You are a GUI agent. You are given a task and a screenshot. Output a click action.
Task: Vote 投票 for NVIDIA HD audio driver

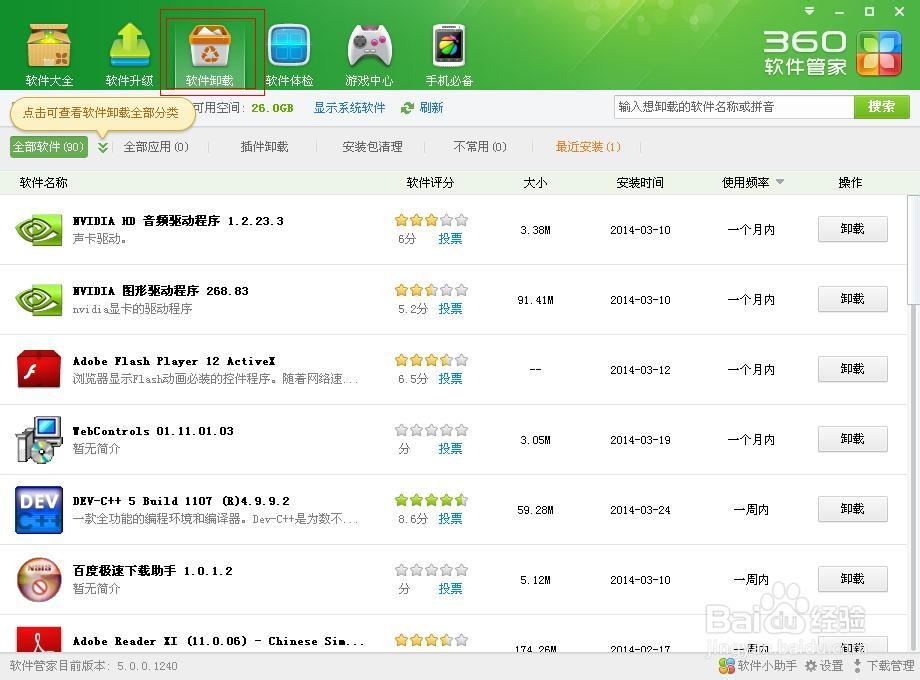tap(450, 239)
